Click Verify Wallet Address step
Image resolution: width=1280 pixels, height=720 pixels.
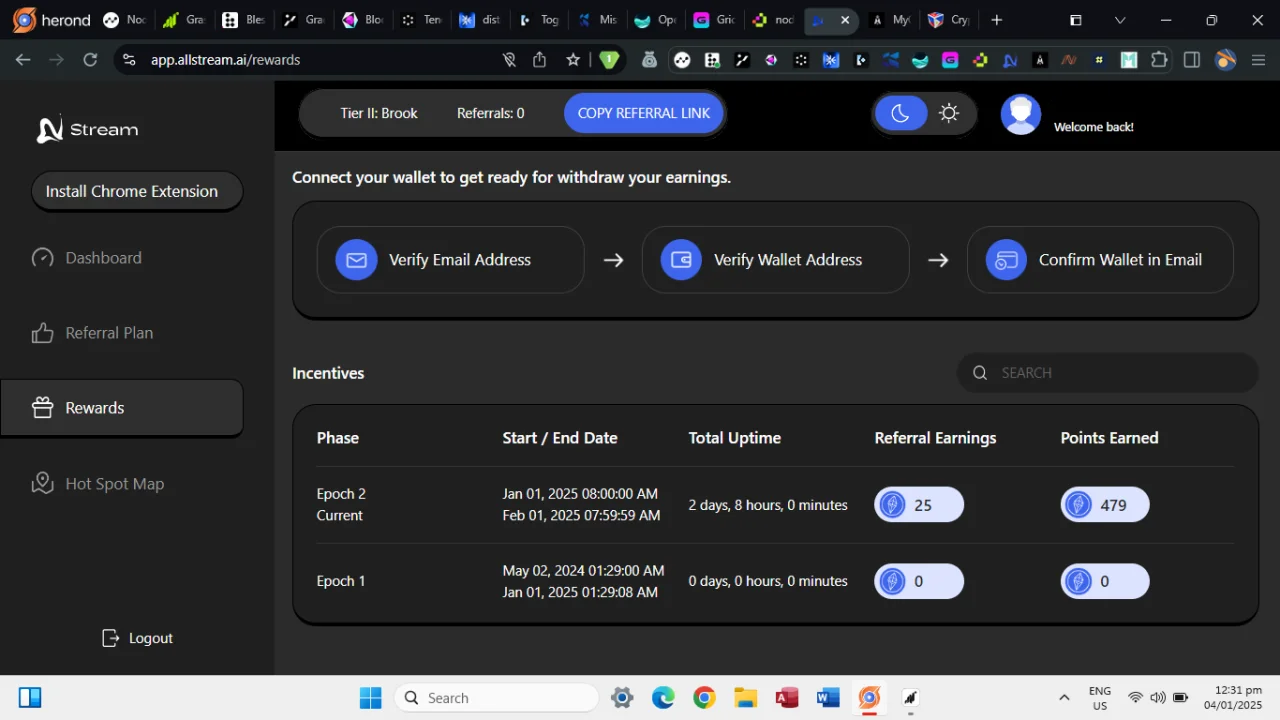776,260
